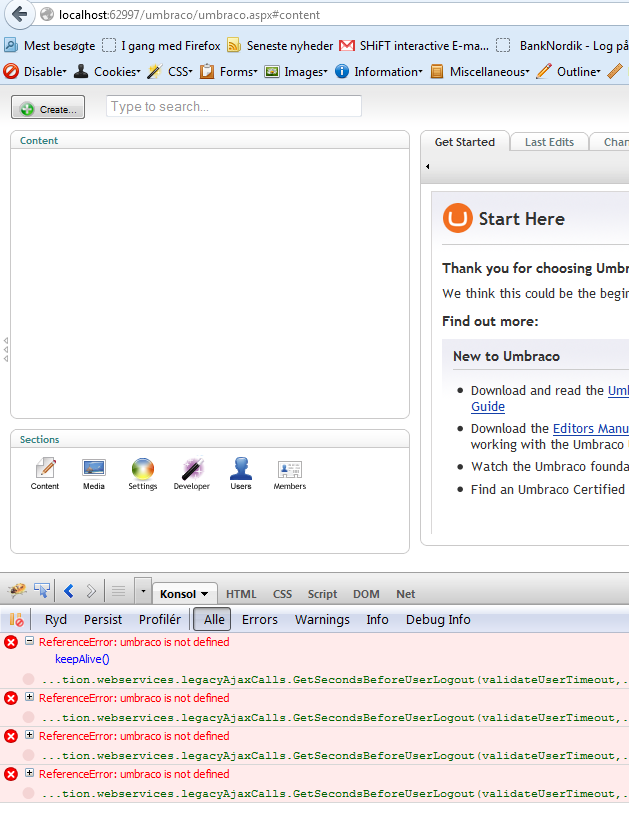
Task: Open the Konsol panel options dropdown
Action: tap(204, 594)
